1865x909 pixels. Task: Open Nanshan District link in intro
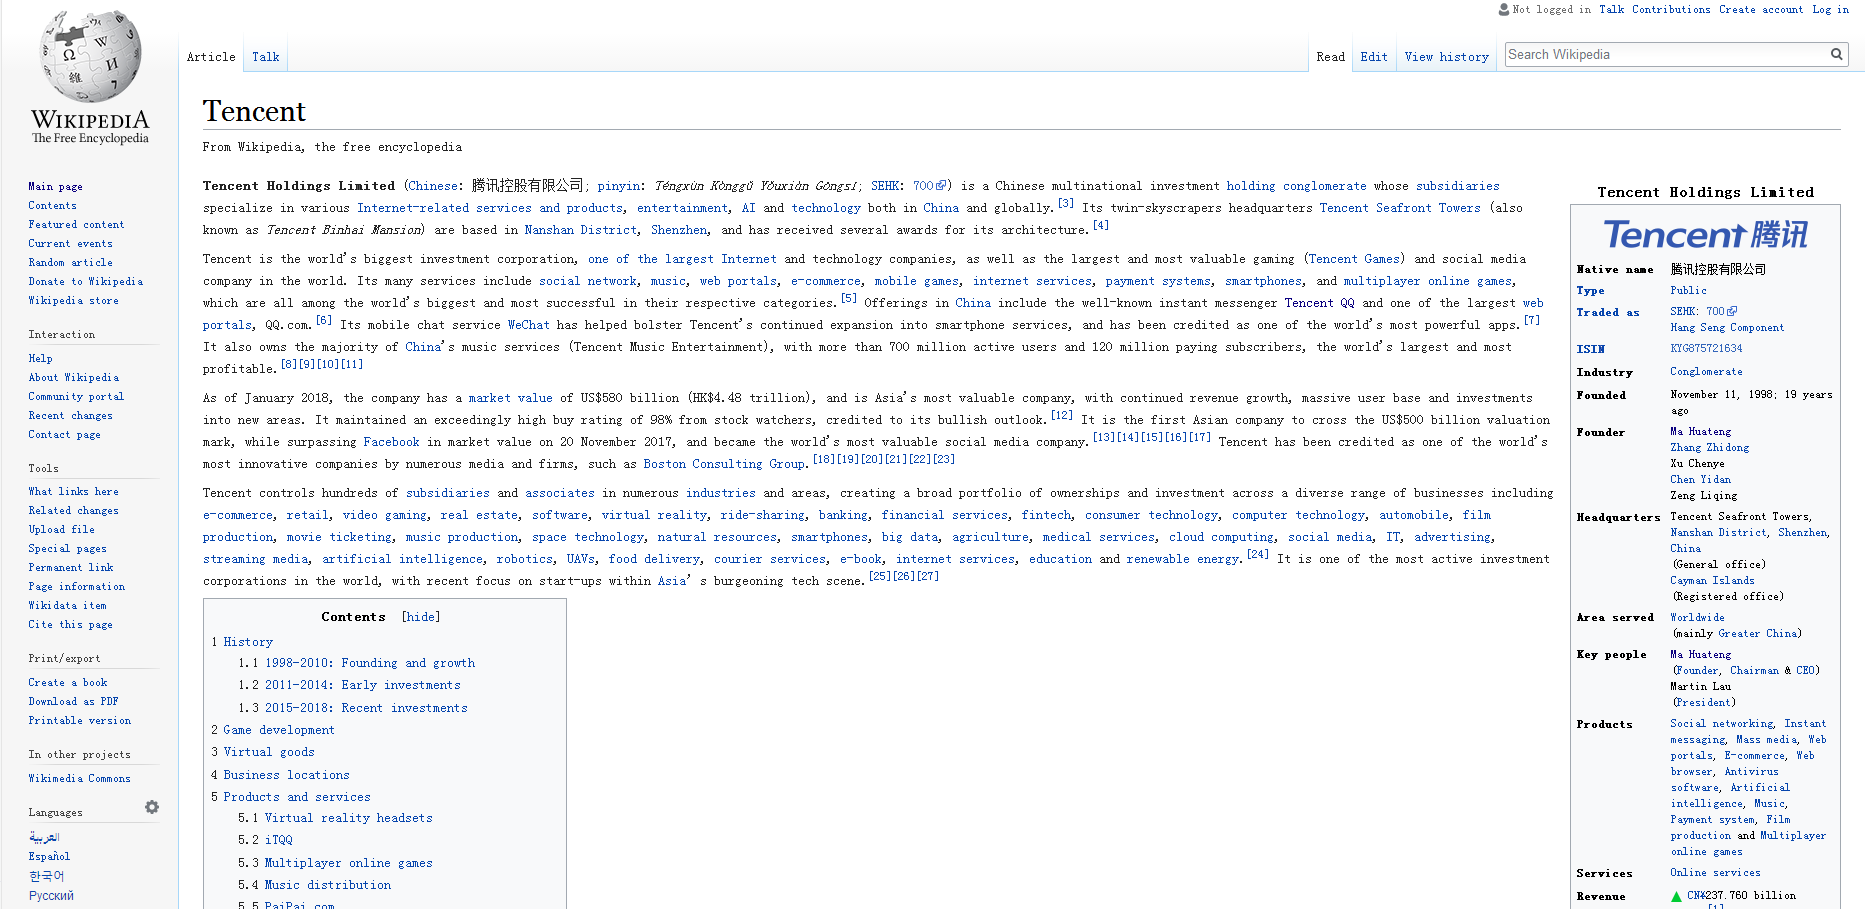coord(581,230)
